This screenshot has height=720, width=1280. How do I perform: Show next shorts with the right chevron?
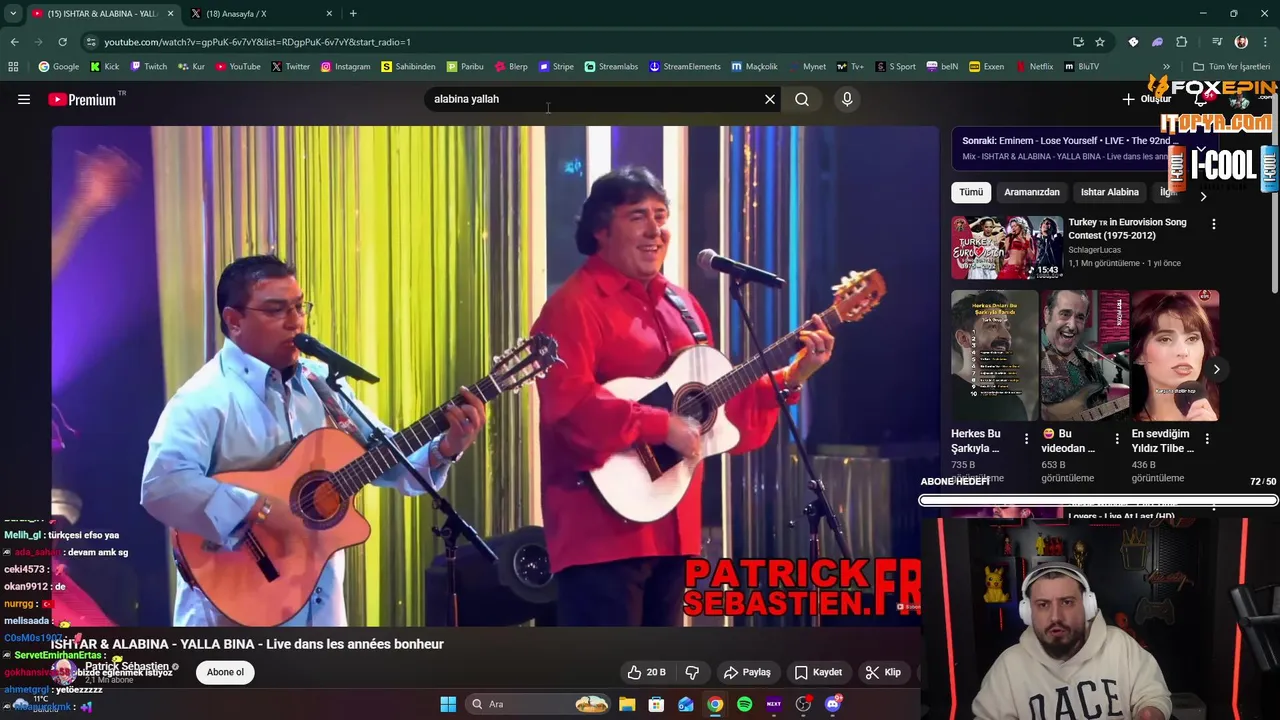coord(1216,369)
